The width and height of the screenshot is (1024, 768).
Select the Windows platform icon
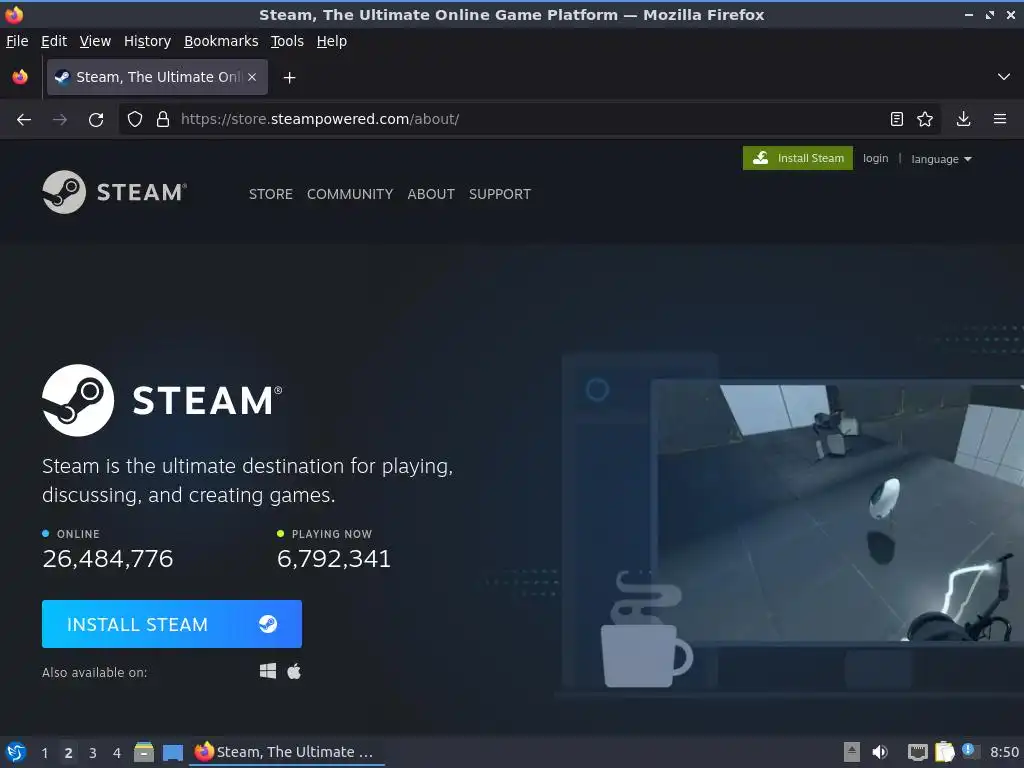[268, 671]
